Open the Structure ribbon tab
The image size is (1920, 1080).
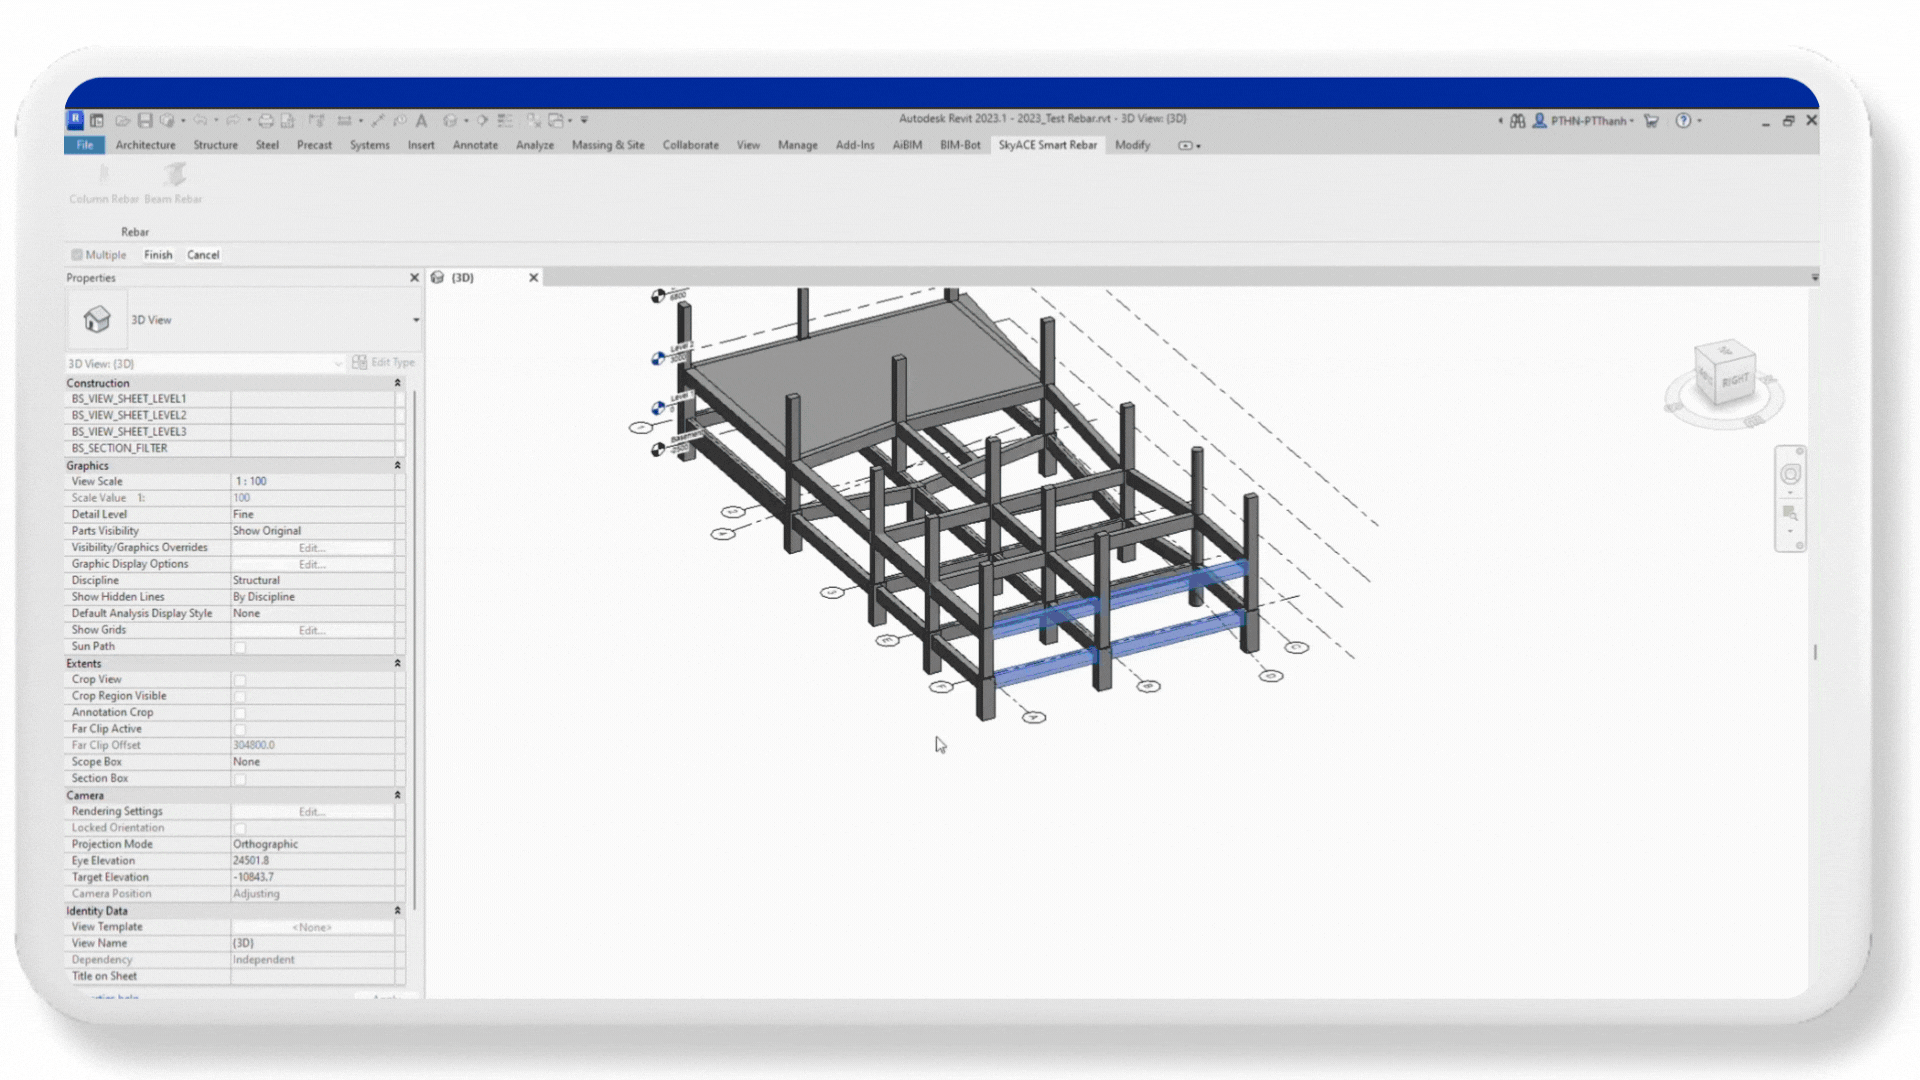click(215, 145)
